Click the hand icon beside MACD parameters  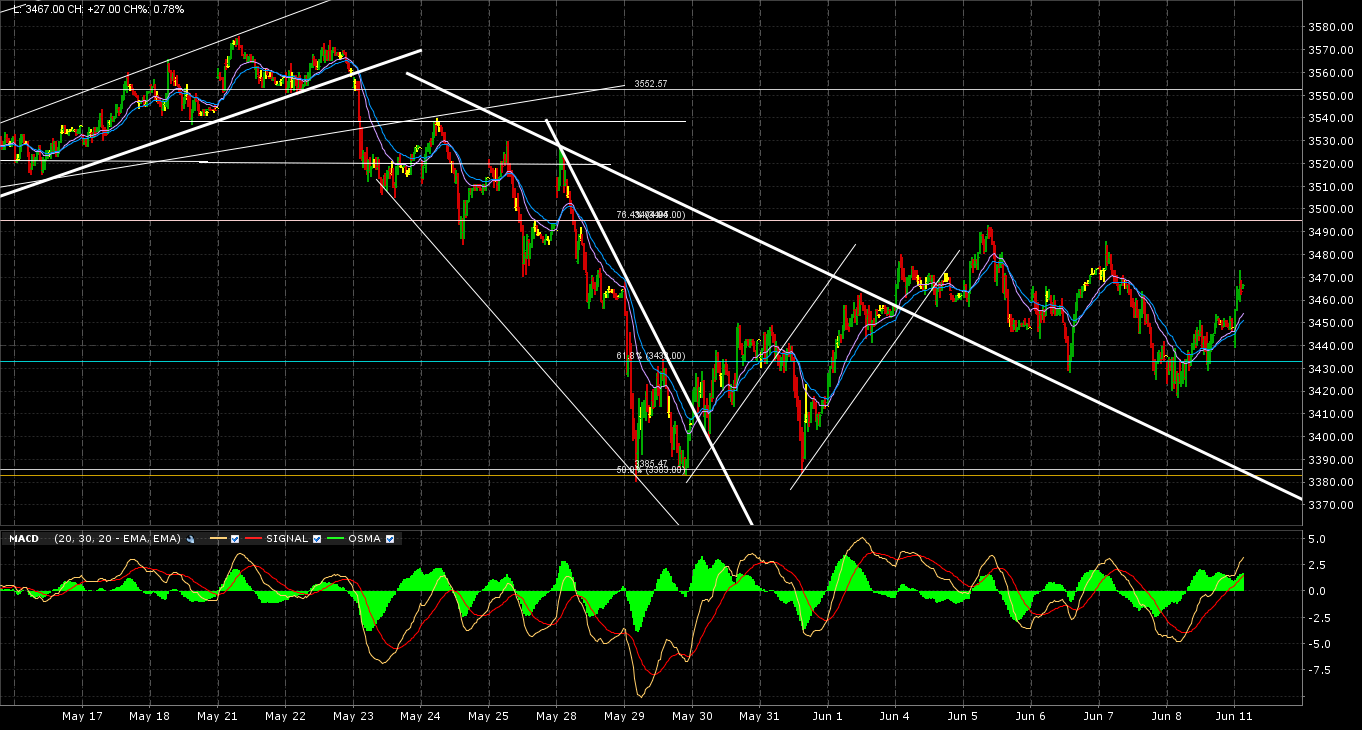pyautogui.click(x=190, y=538)
